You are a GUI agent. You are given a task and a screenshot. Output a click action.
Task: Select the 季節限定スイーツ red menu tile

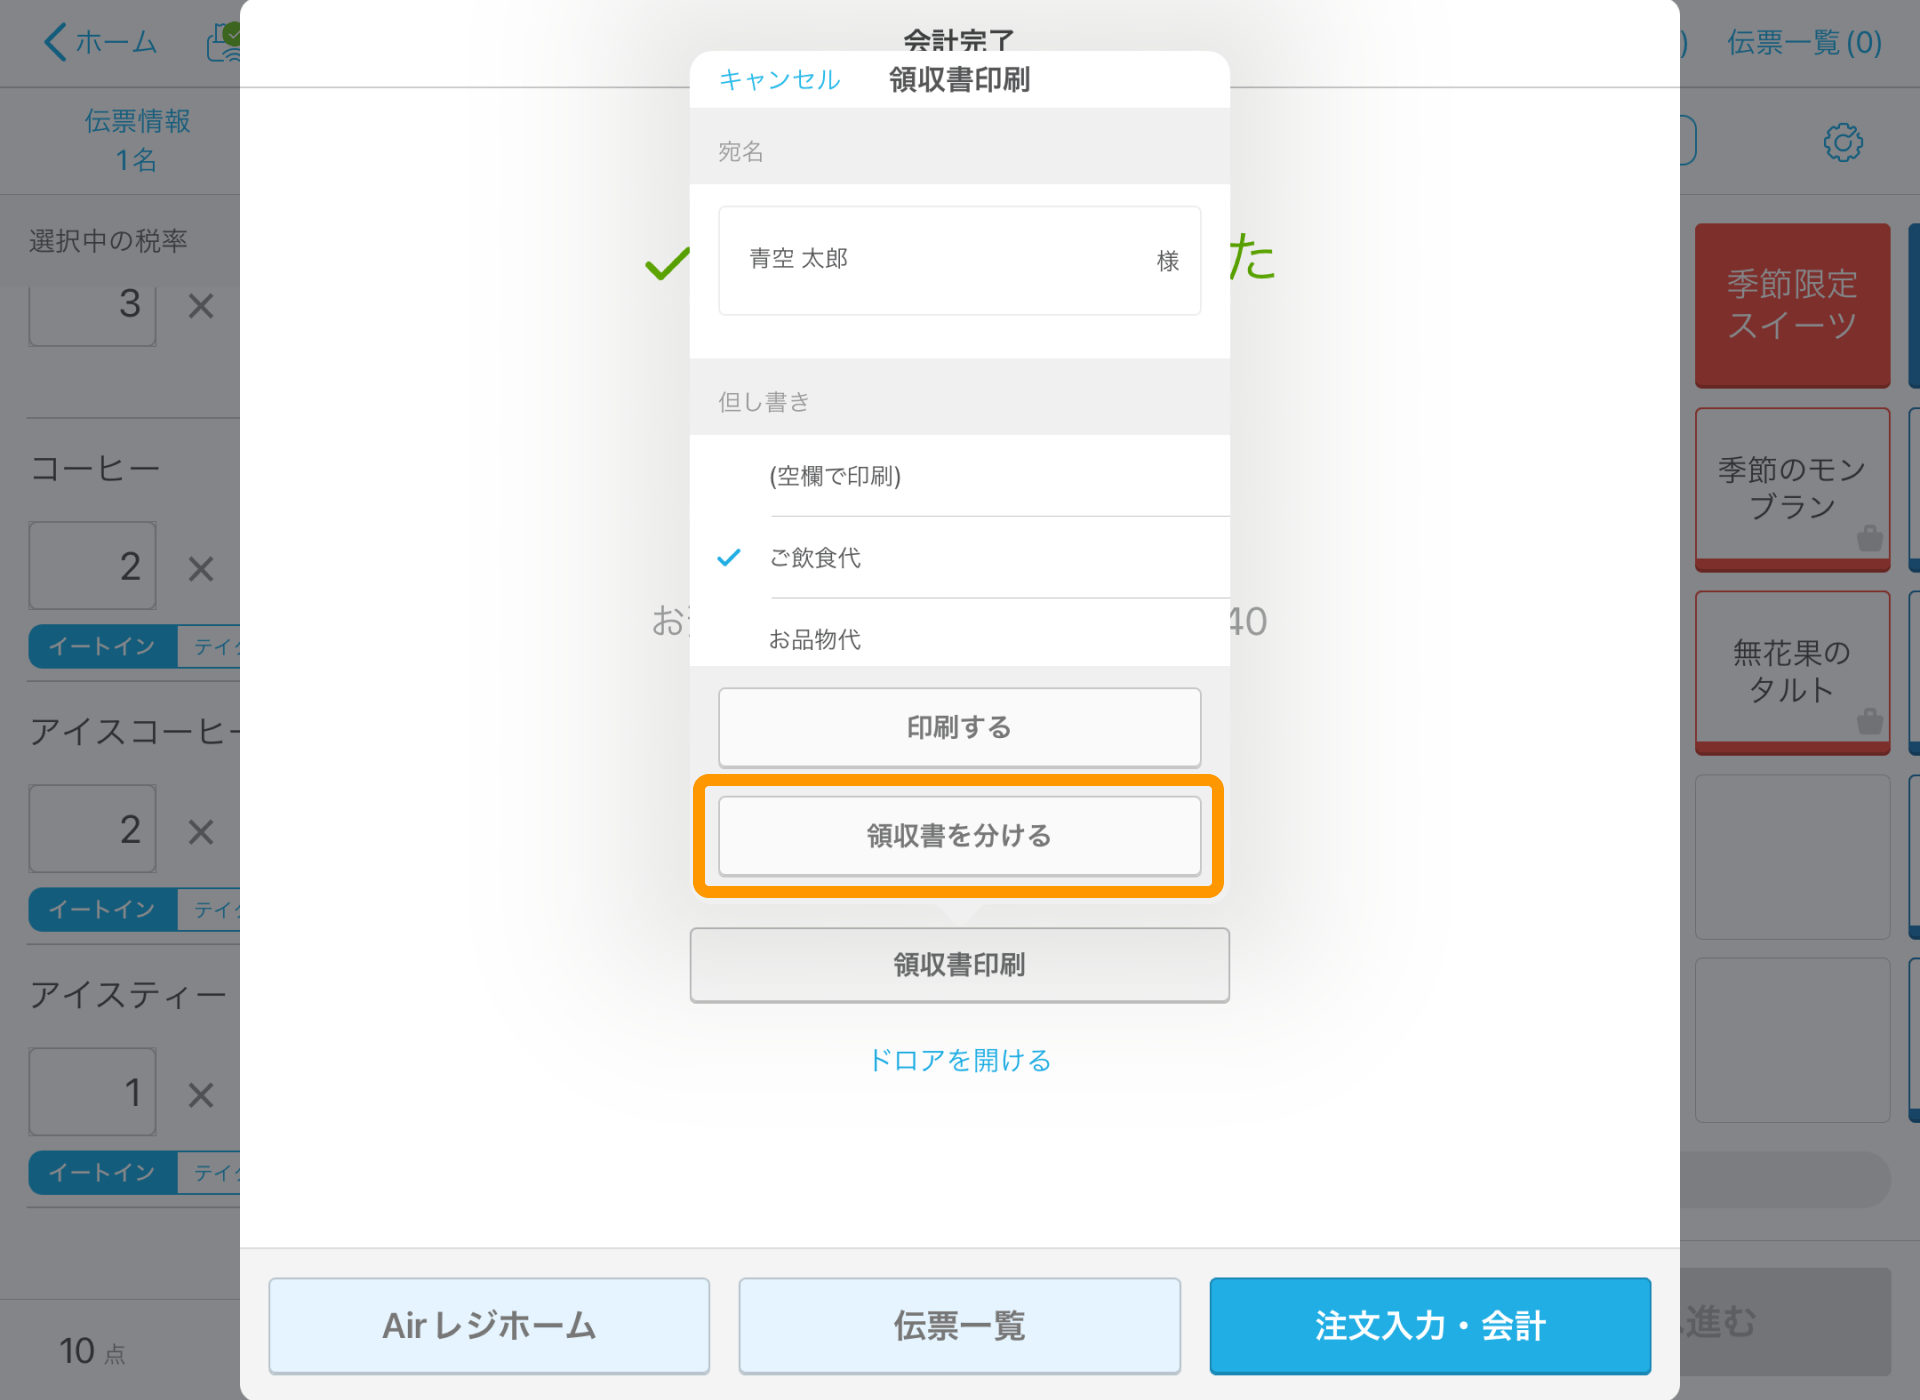pyautogui.click(x=1791, y=305)
